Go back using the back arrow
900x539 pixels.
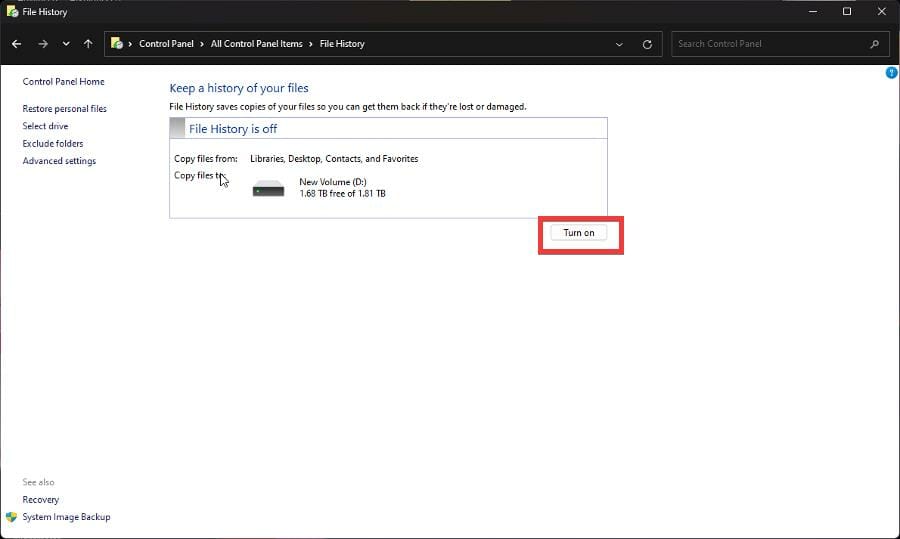point(17,44)
